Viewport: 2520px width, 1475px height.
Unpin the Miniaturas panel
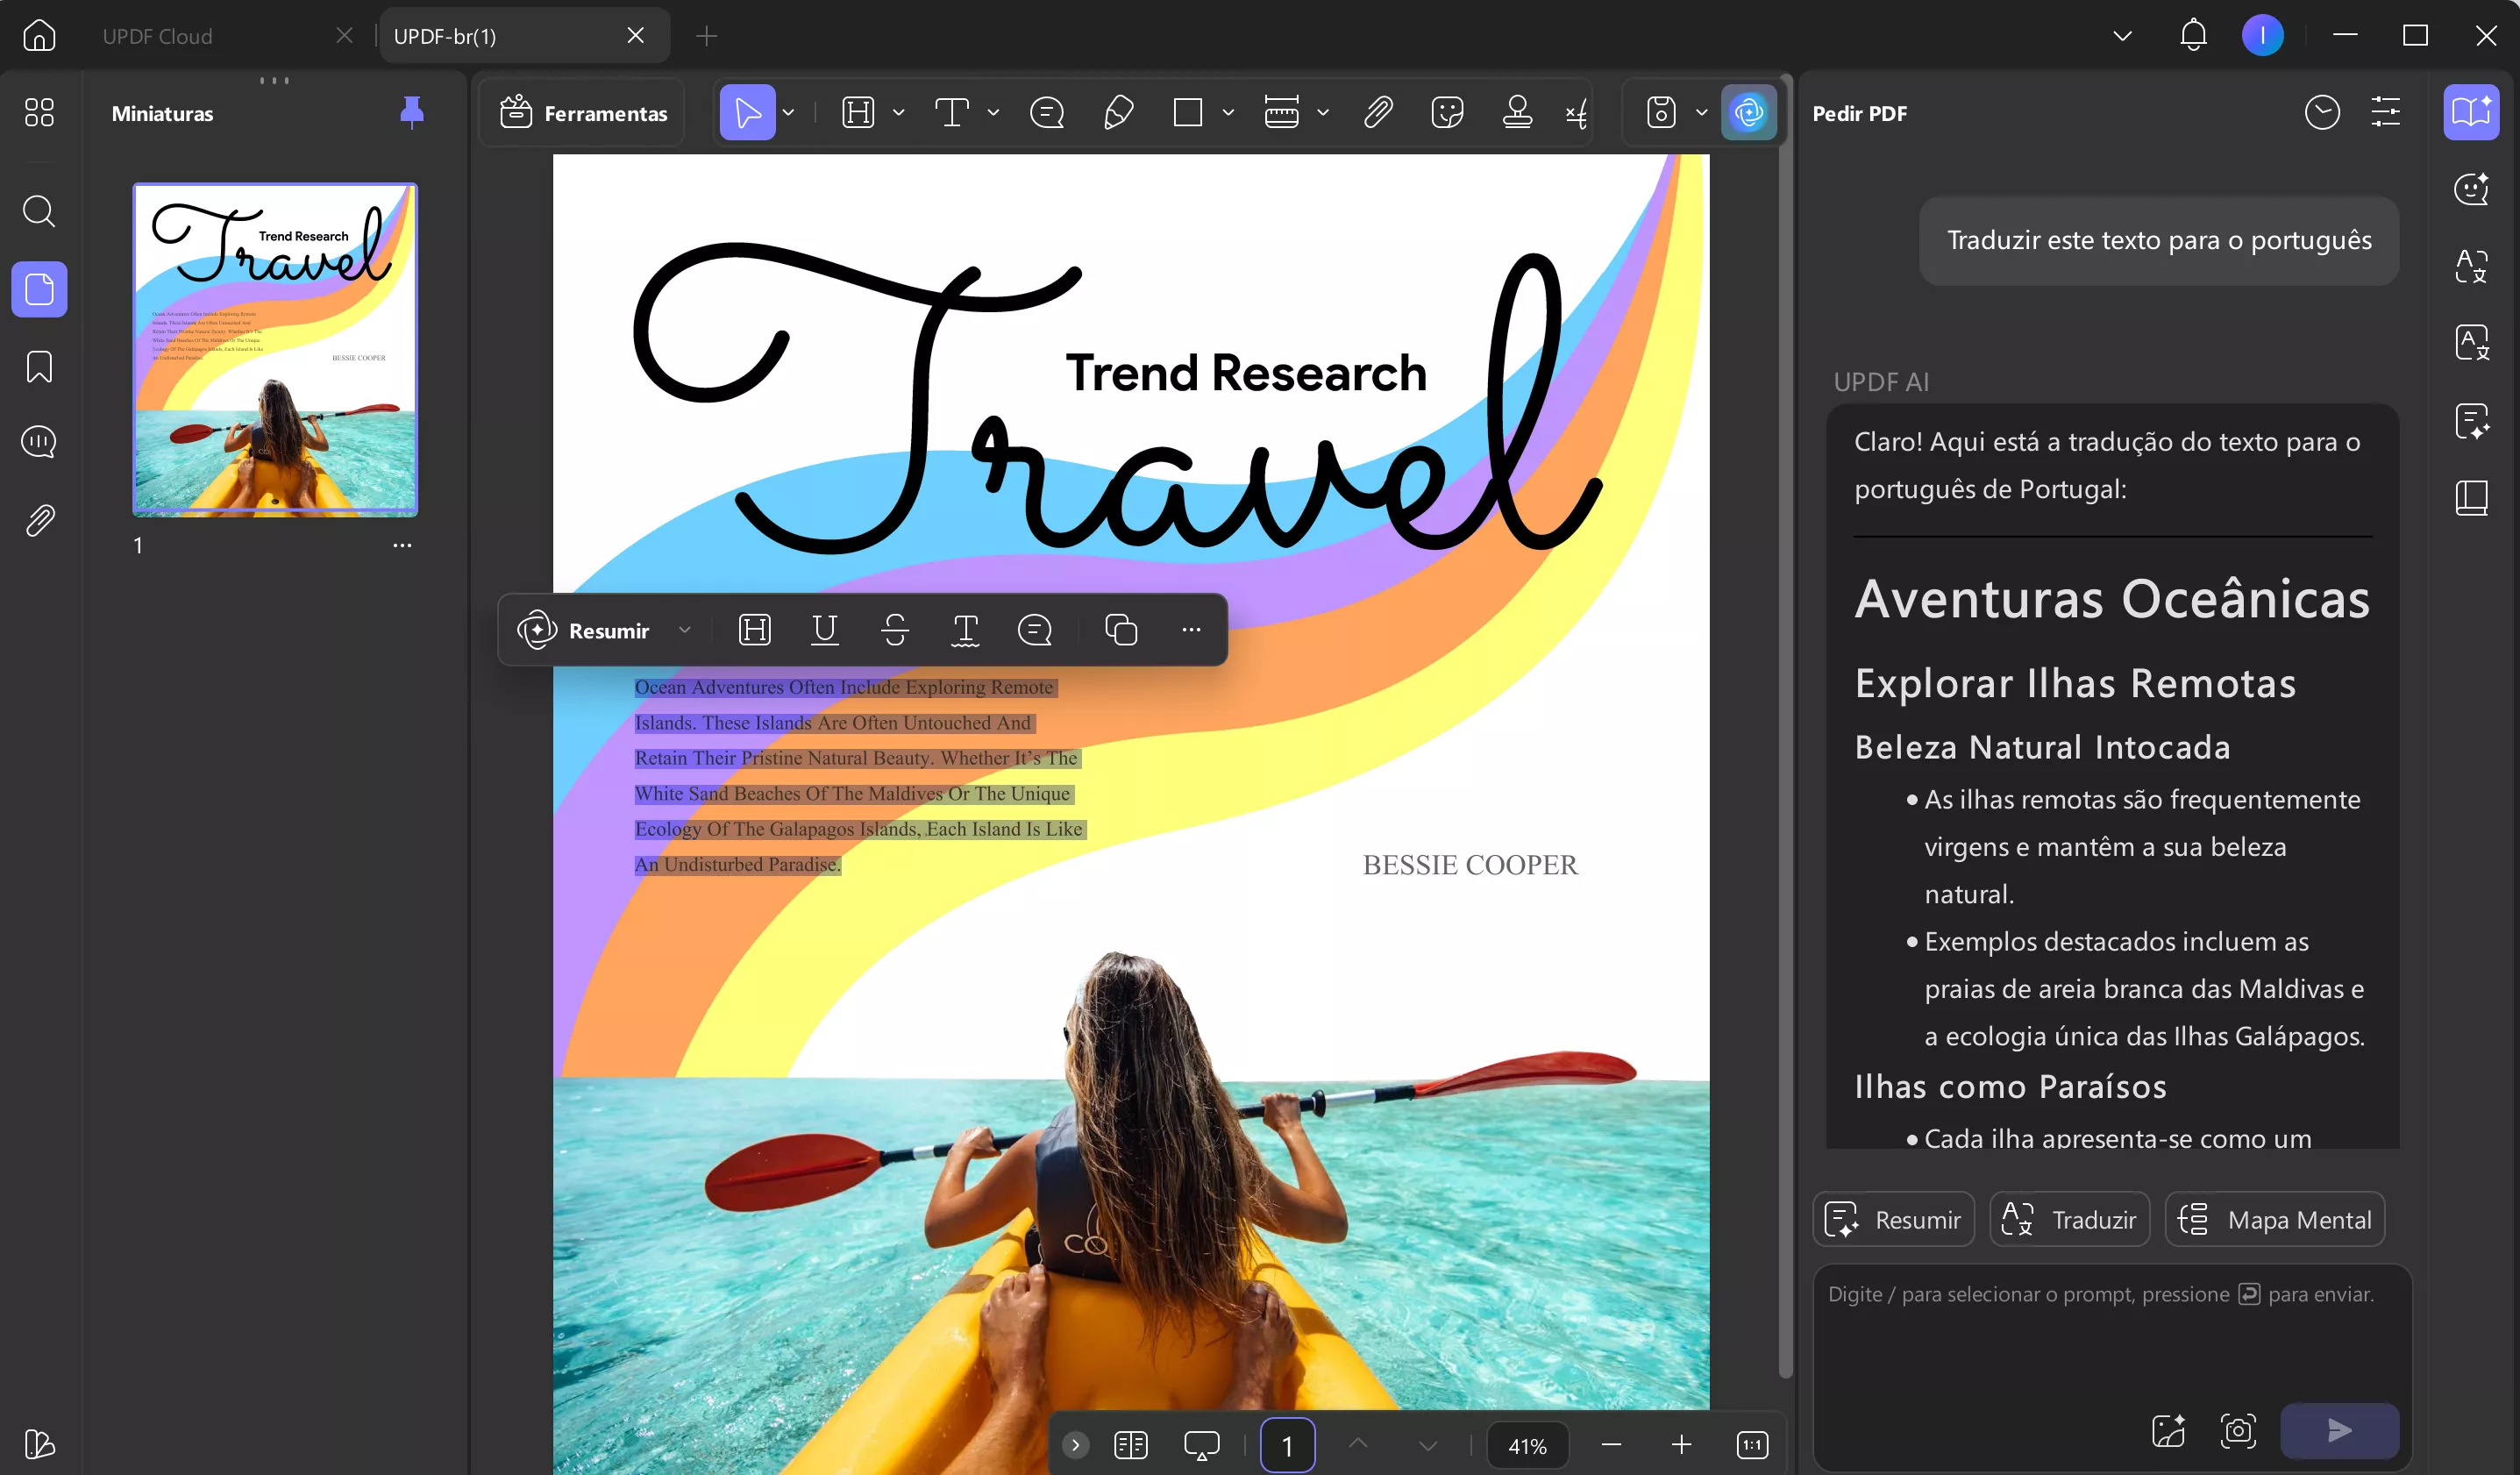pos(411,112)
